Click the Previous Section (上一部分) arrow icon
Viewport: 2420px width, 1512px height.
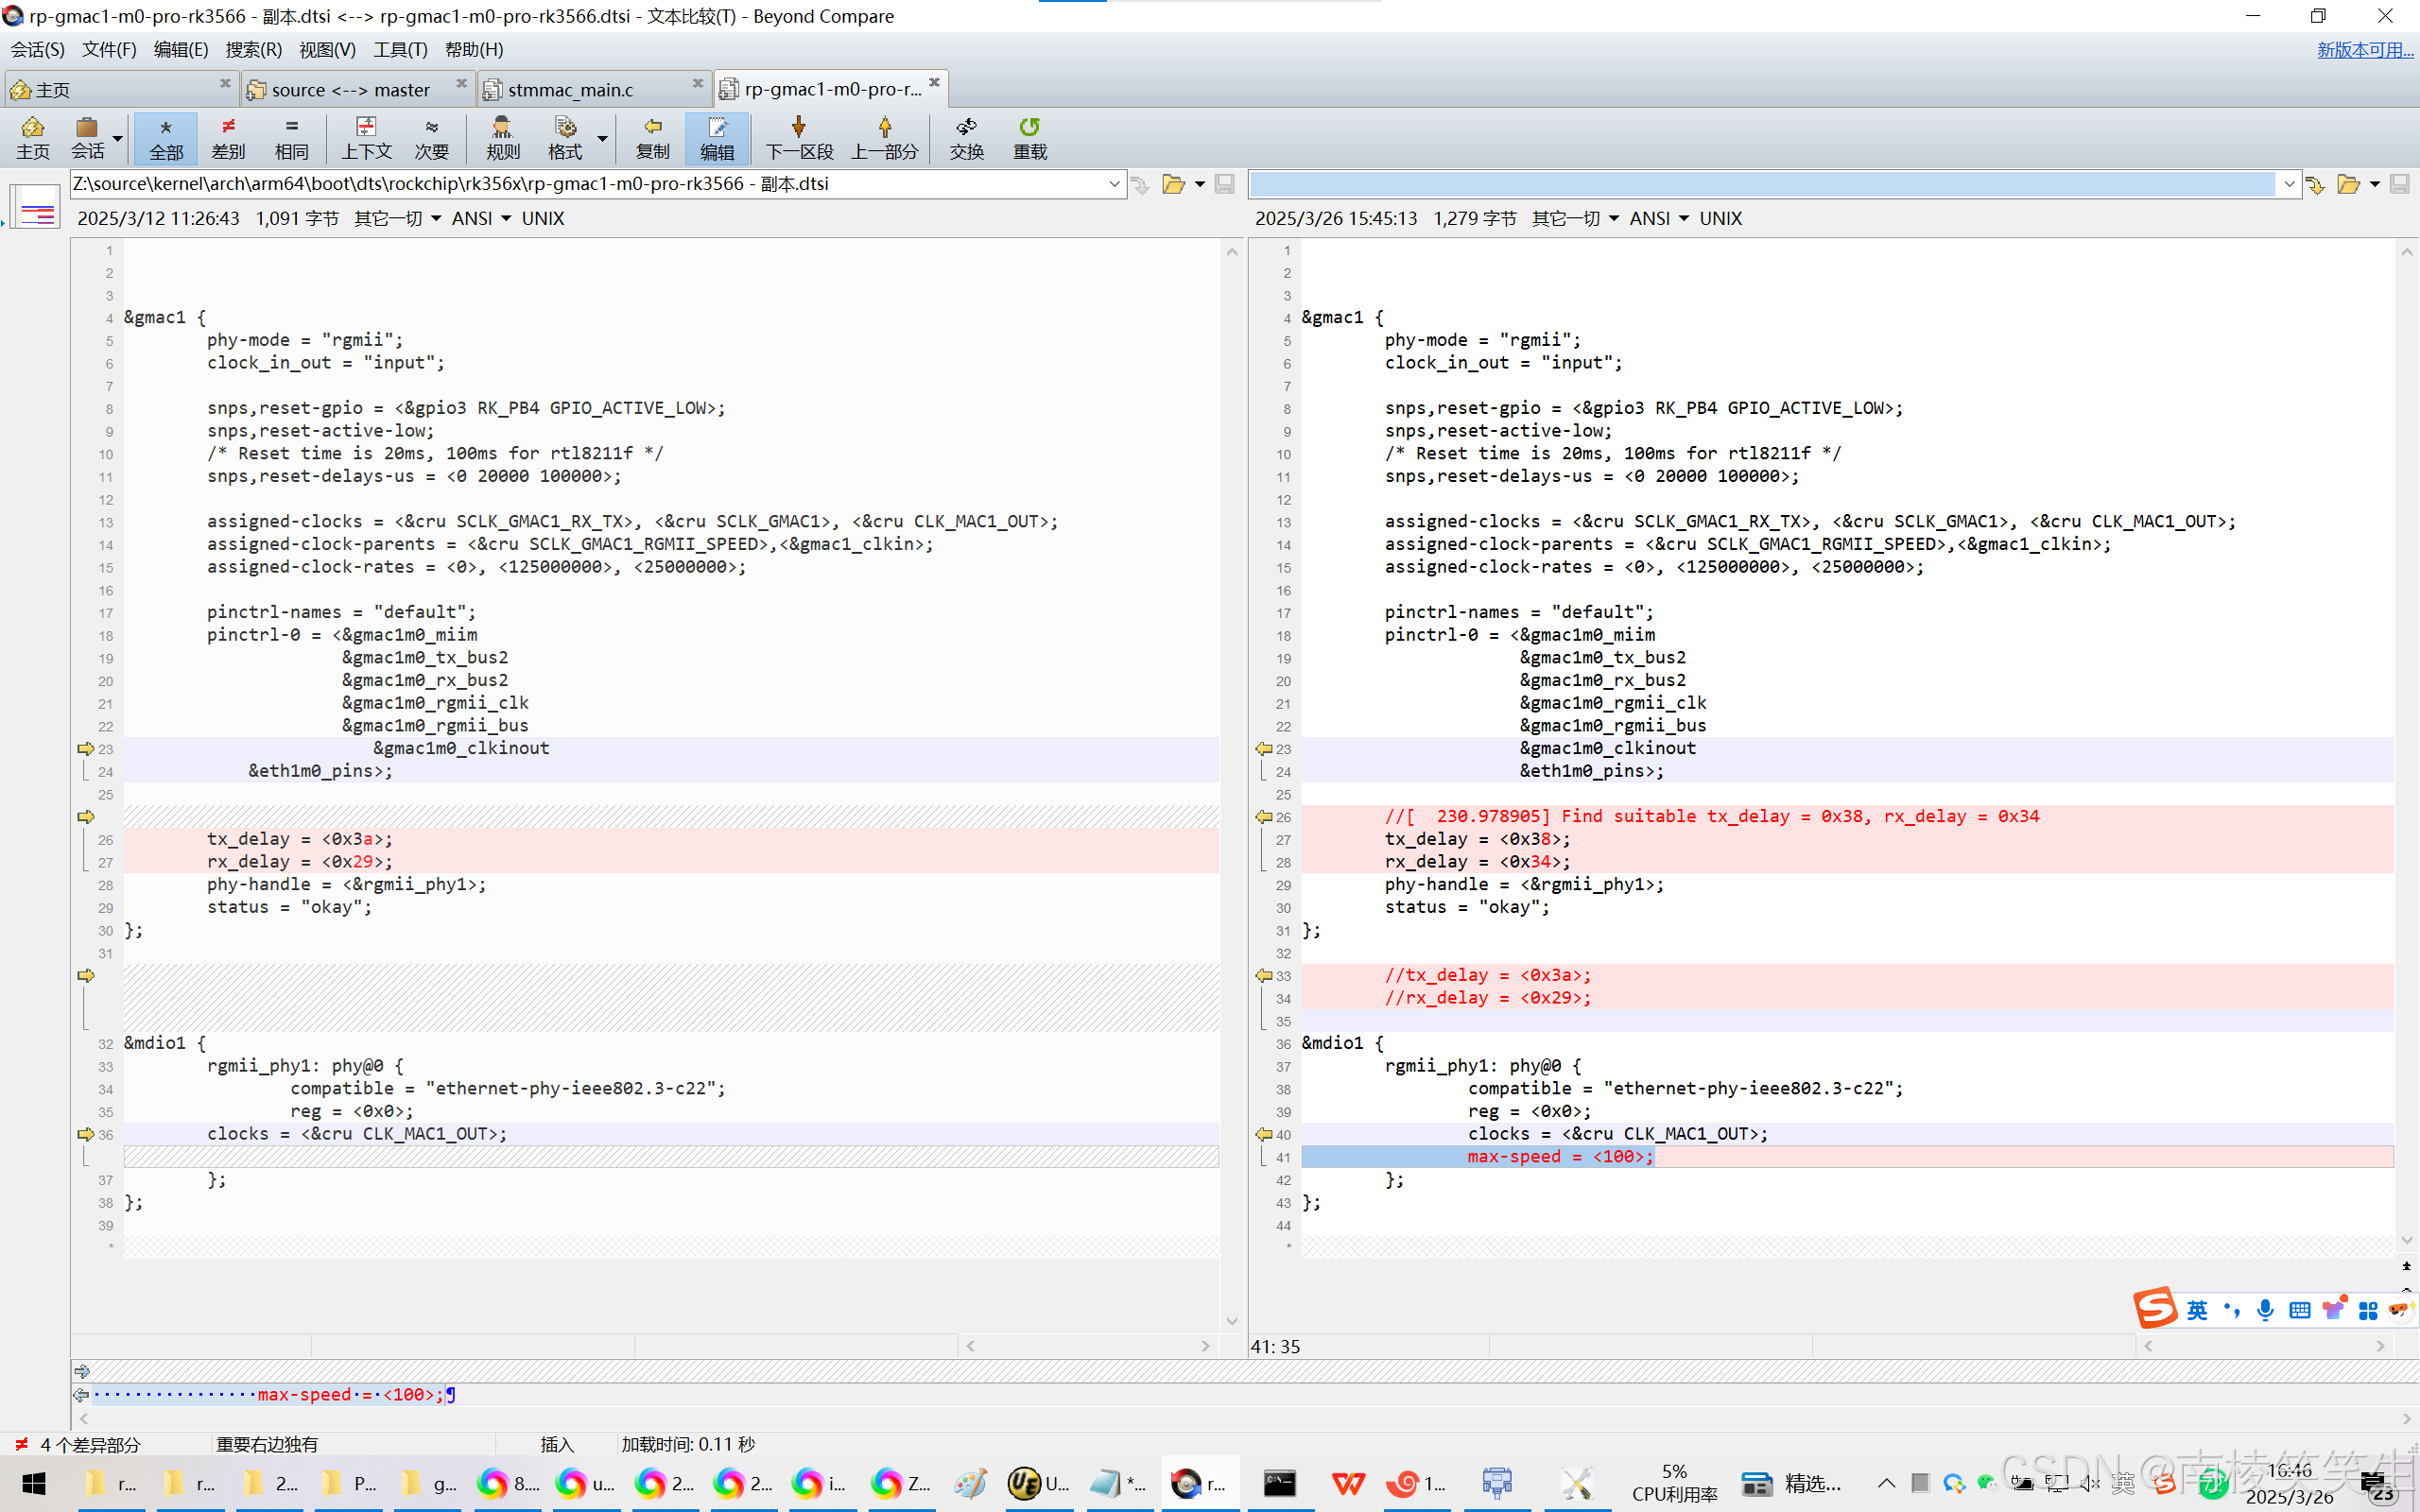coord(884,128)
